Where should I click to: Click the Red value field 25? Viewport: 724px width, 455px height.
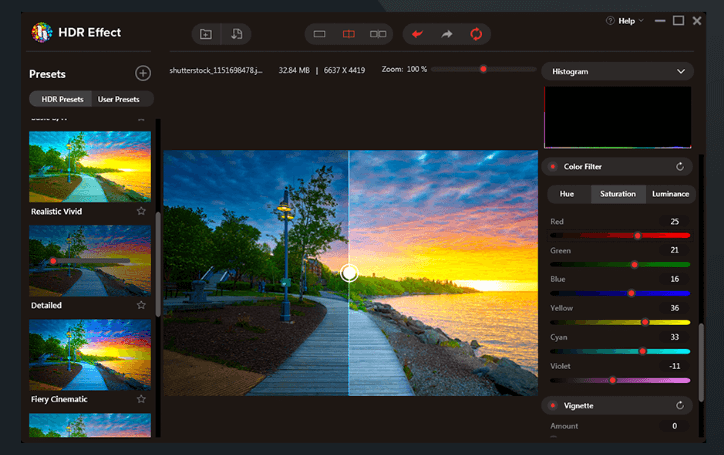pyautogui.click(x=675, y=222)
